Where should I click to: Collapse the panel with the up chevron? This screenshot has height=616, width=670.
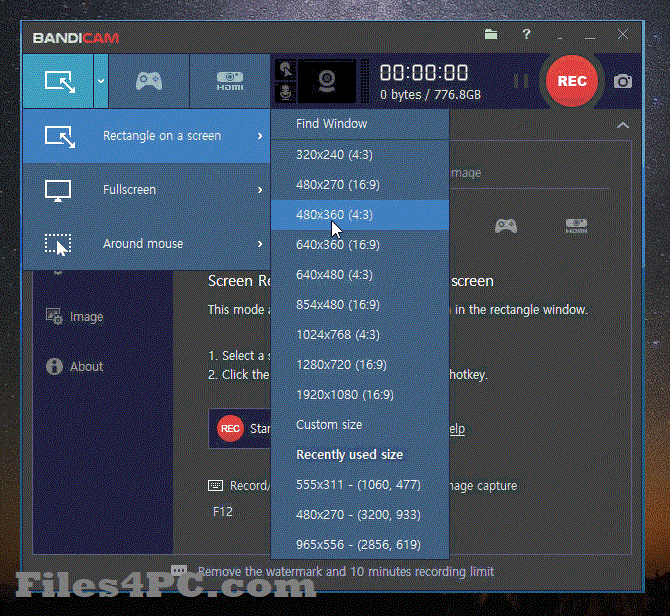click(x=623, y=125)
